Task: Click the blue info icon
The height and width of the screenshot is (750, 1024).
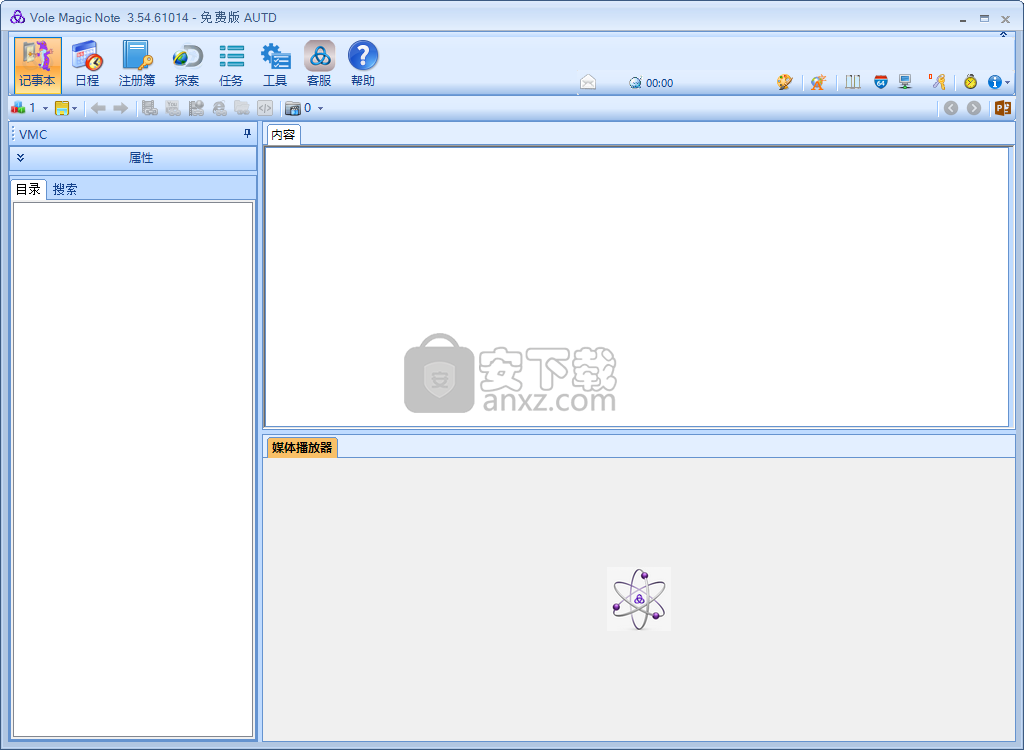Action: coord(995,82)
